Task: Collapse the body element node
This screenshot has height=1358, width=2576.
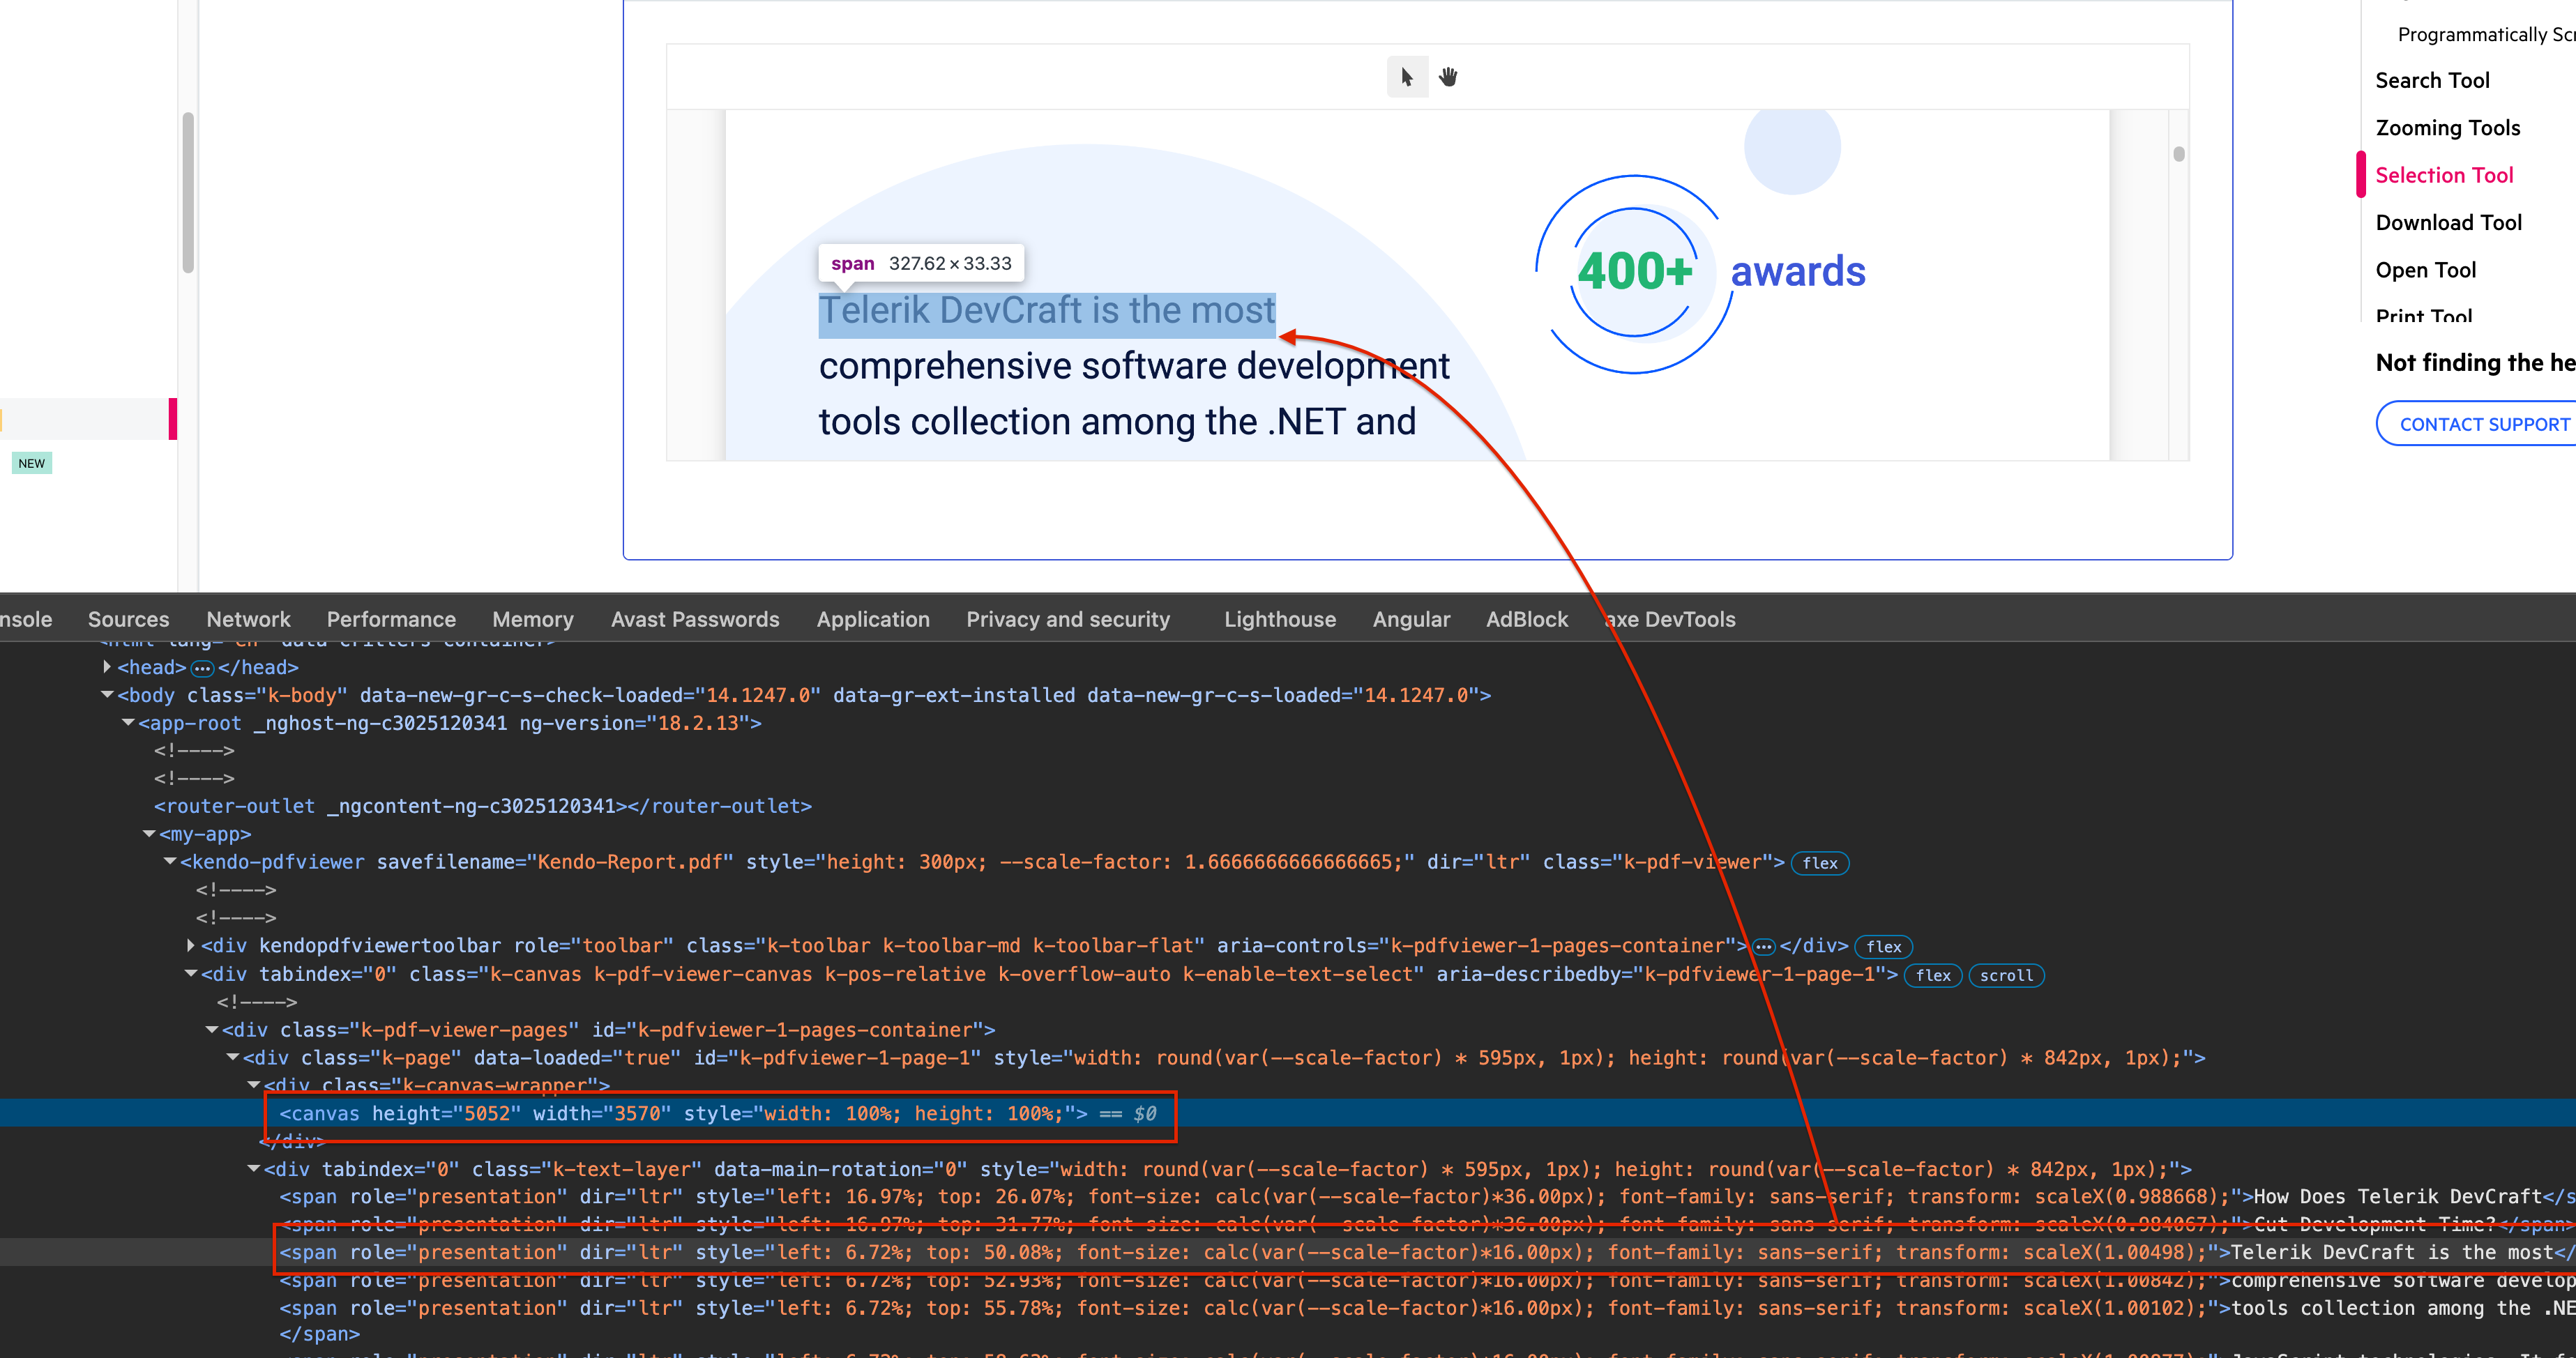Action: click(107, 695)
